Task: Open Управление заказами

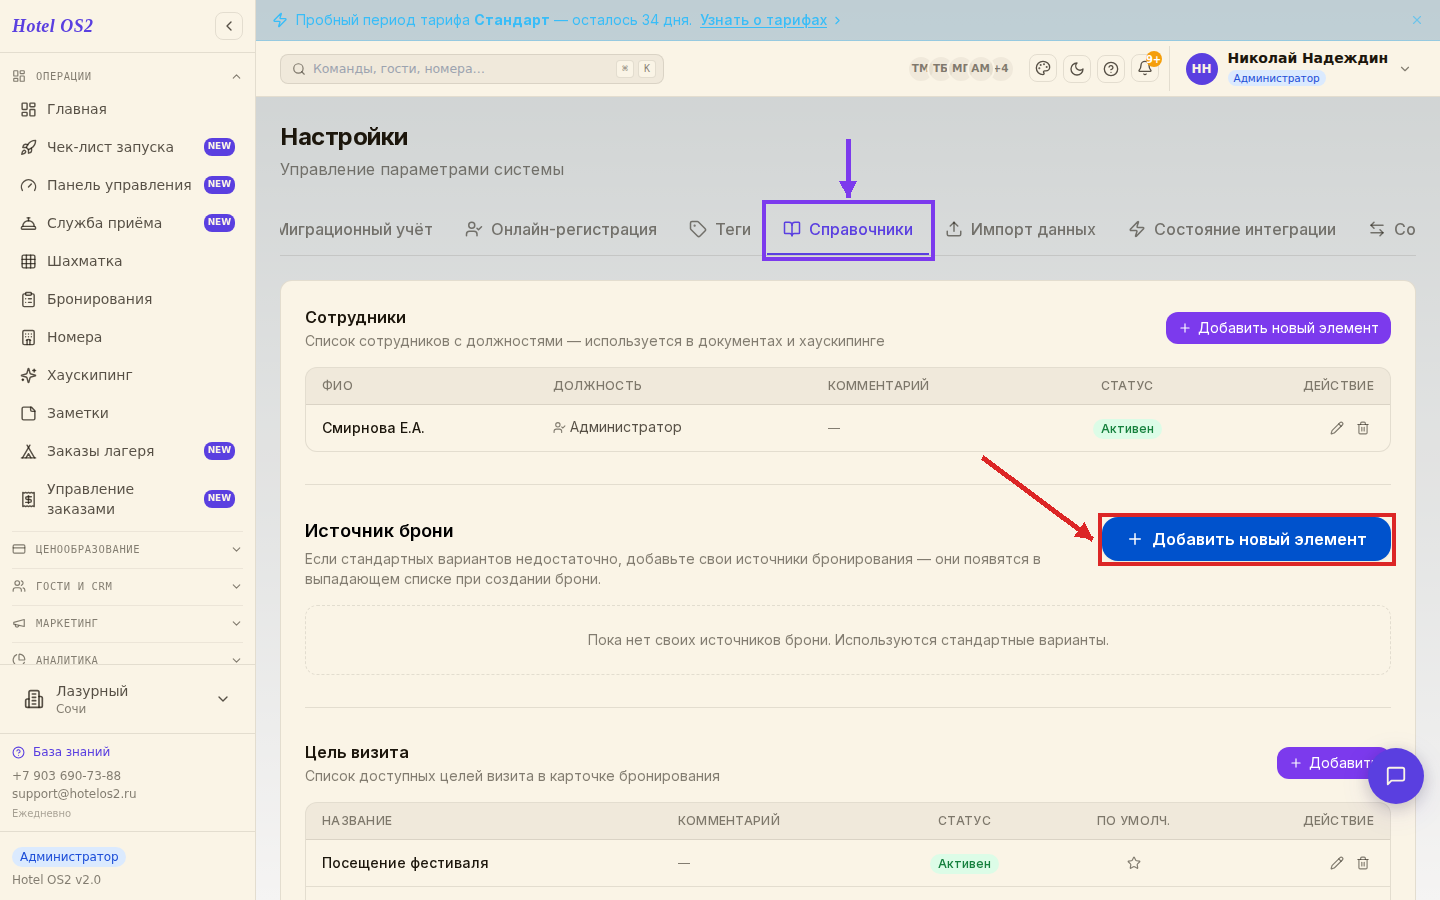Action: tap(128, 499)
